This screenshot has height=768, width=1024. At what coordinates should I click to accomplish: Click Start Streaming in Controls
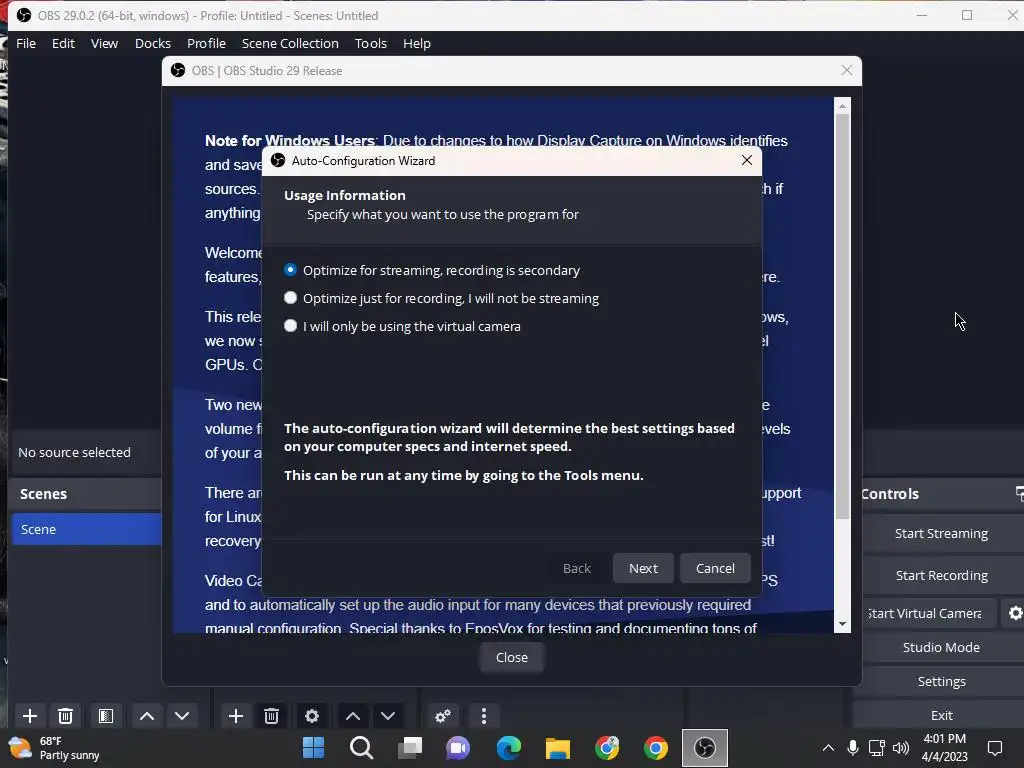point(941,534)
